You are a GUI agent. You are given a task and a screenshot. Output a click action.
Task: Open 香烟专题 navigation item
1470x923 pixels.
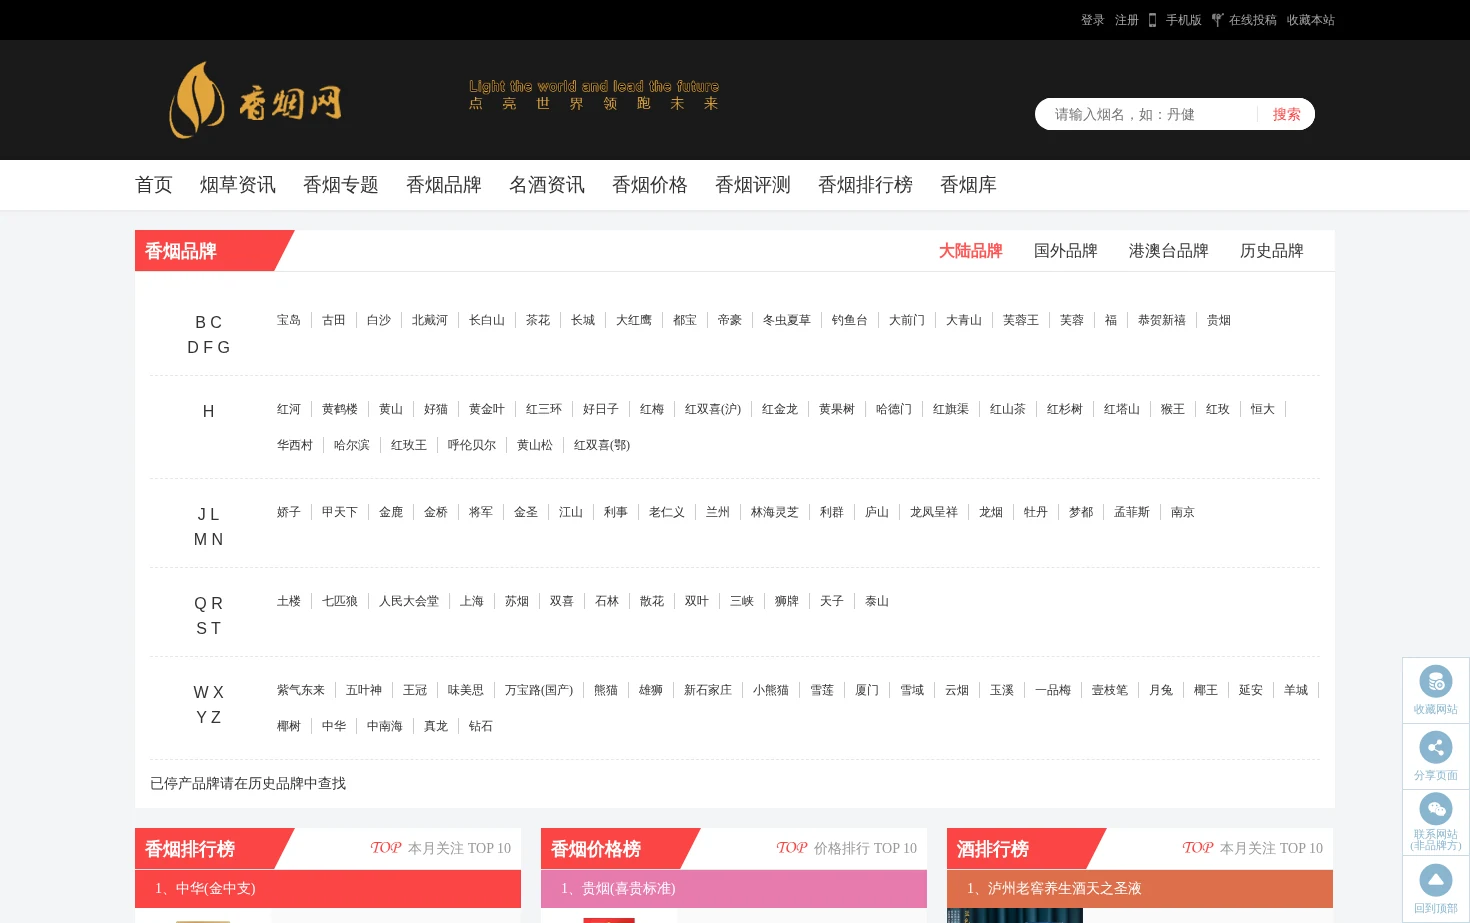tap(341, 185)
